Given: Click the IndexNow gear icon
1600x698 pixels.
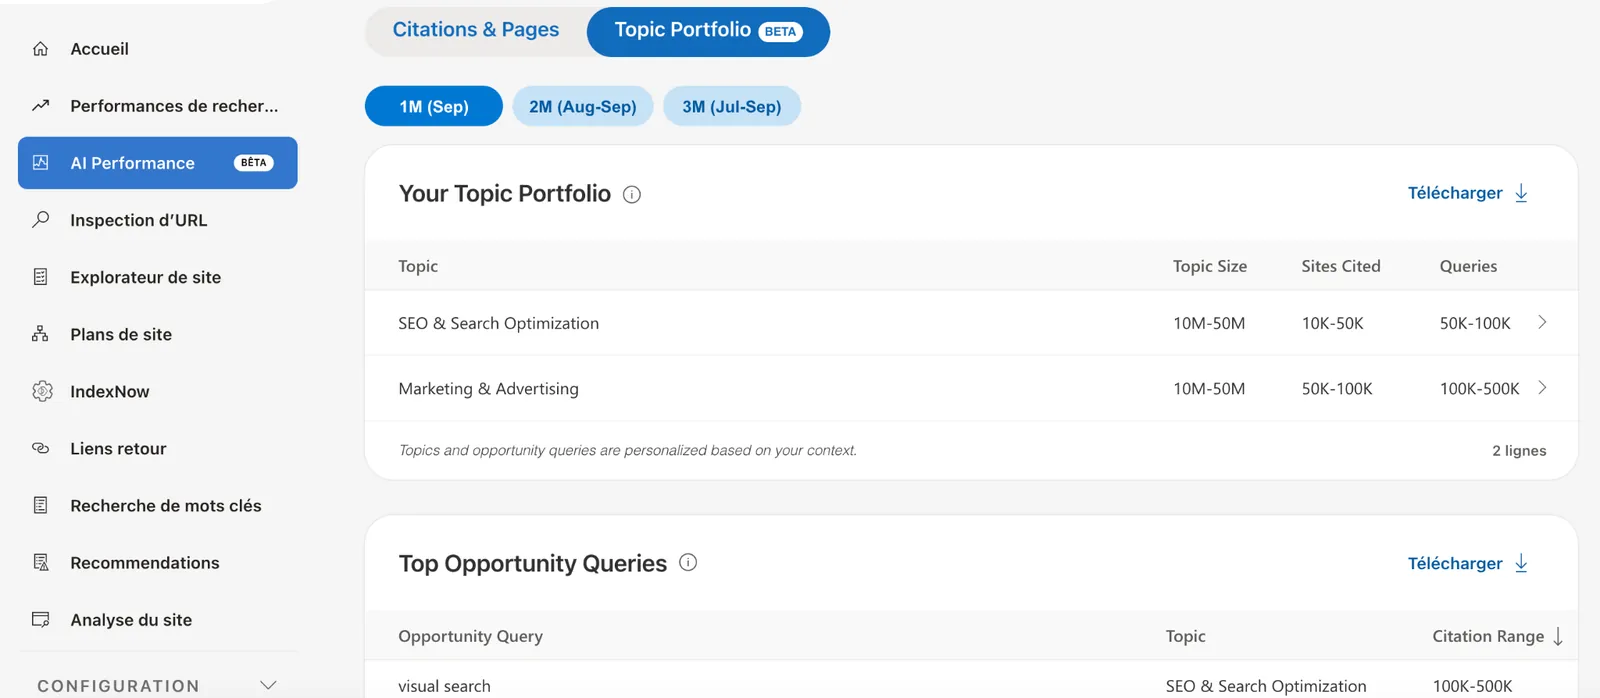Looking at the screenshot, I should click(x=42, y=391).
